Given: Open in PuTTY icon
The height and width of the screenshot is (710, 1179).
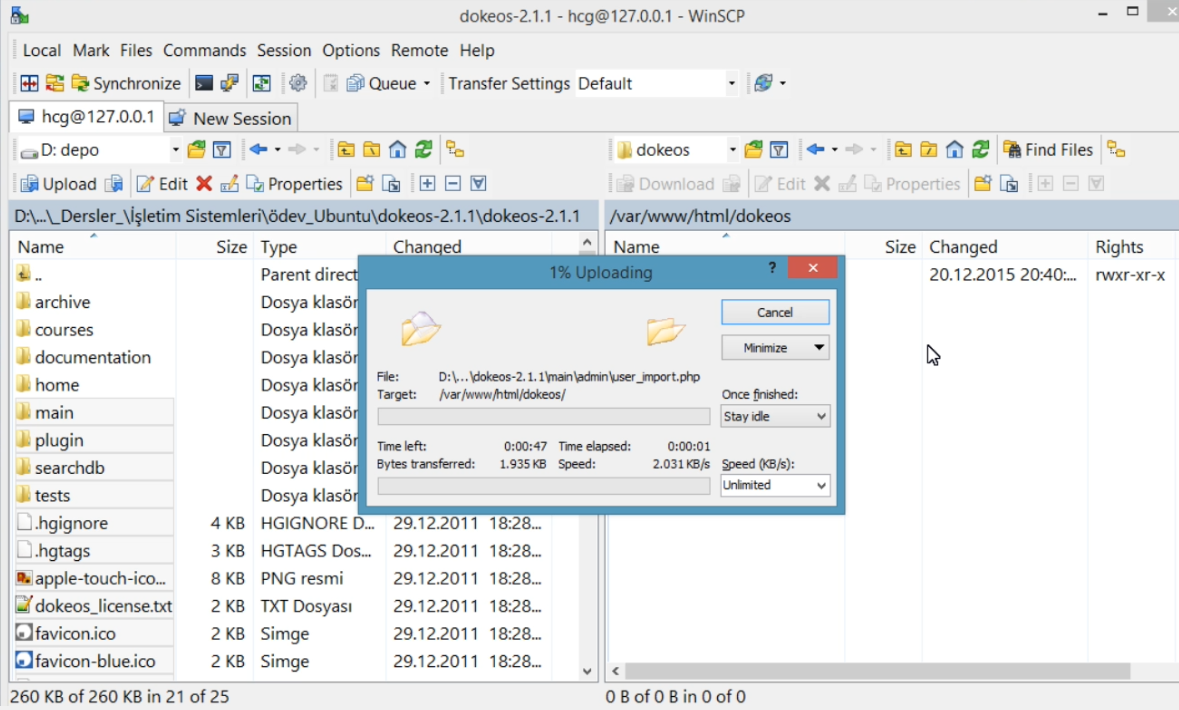Looking at the screenshot, I should tap(229, 83).
